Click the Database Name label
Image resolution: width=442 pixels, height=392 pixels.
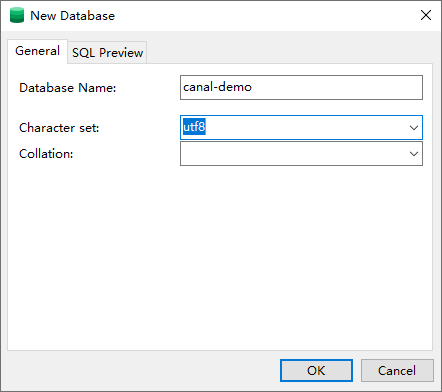tap(68, 88)
